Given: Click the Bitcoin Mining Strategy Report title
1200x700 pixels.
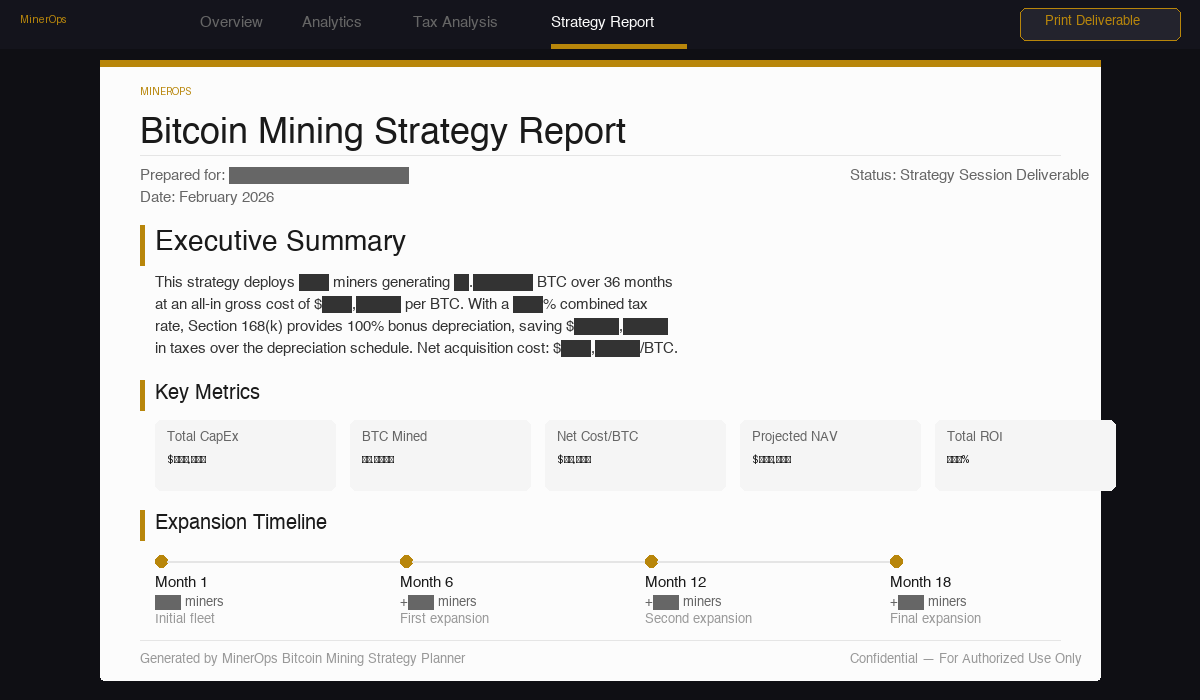Looking at the screenshot, I should (383, 131).
